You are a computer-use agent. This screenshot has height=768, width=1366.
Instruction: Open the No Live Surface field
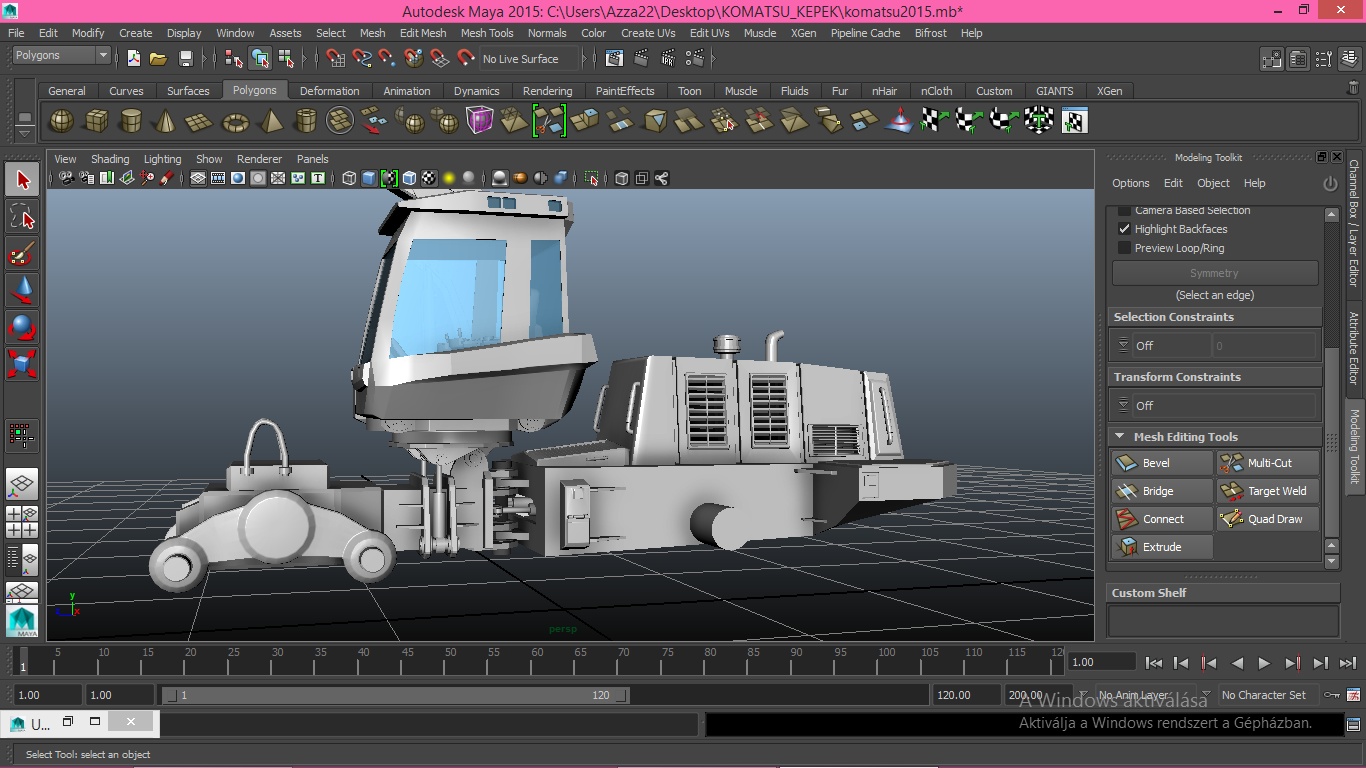point(528,59)
